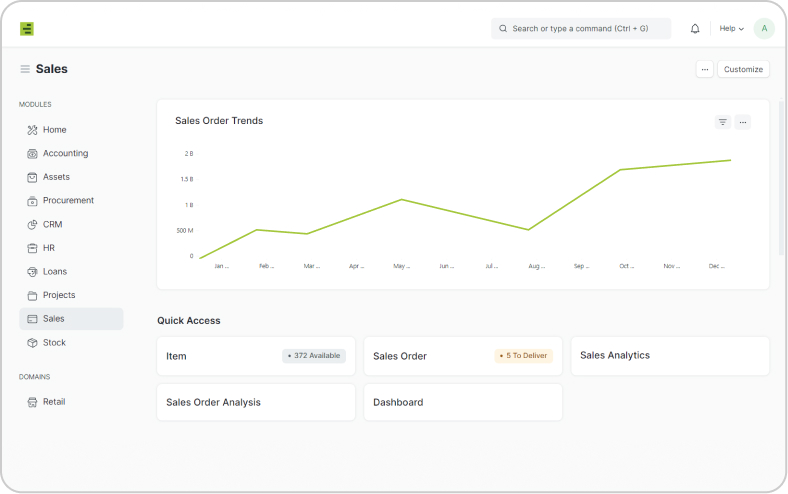Open the Sales Order Trends ellipsis menu
The image size is (788, 494).
click(742, 122)
